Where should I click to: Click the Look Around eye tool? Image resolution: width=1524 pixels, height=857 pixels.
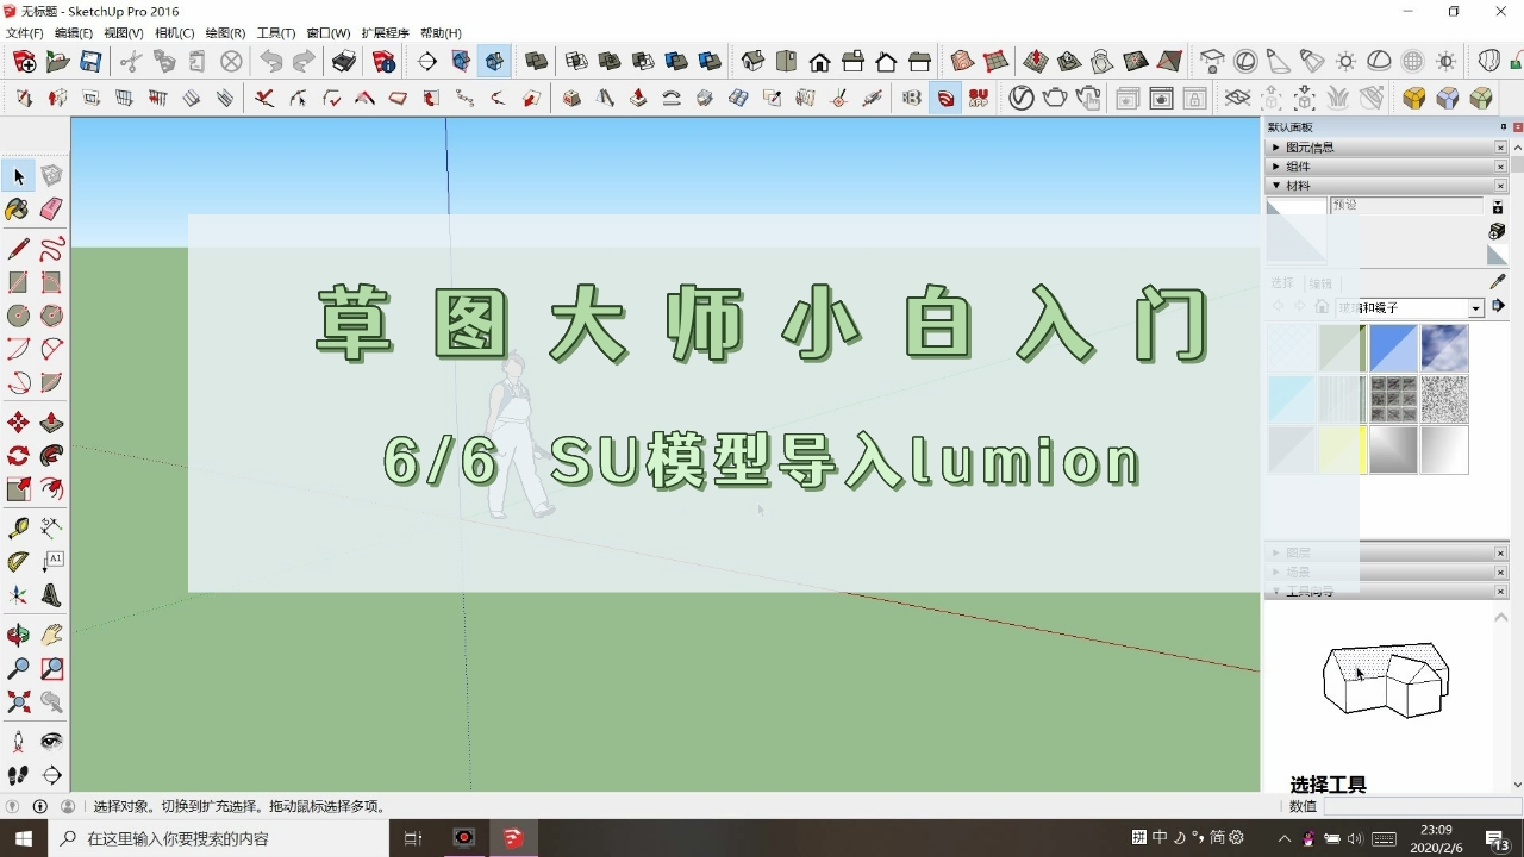51,741
